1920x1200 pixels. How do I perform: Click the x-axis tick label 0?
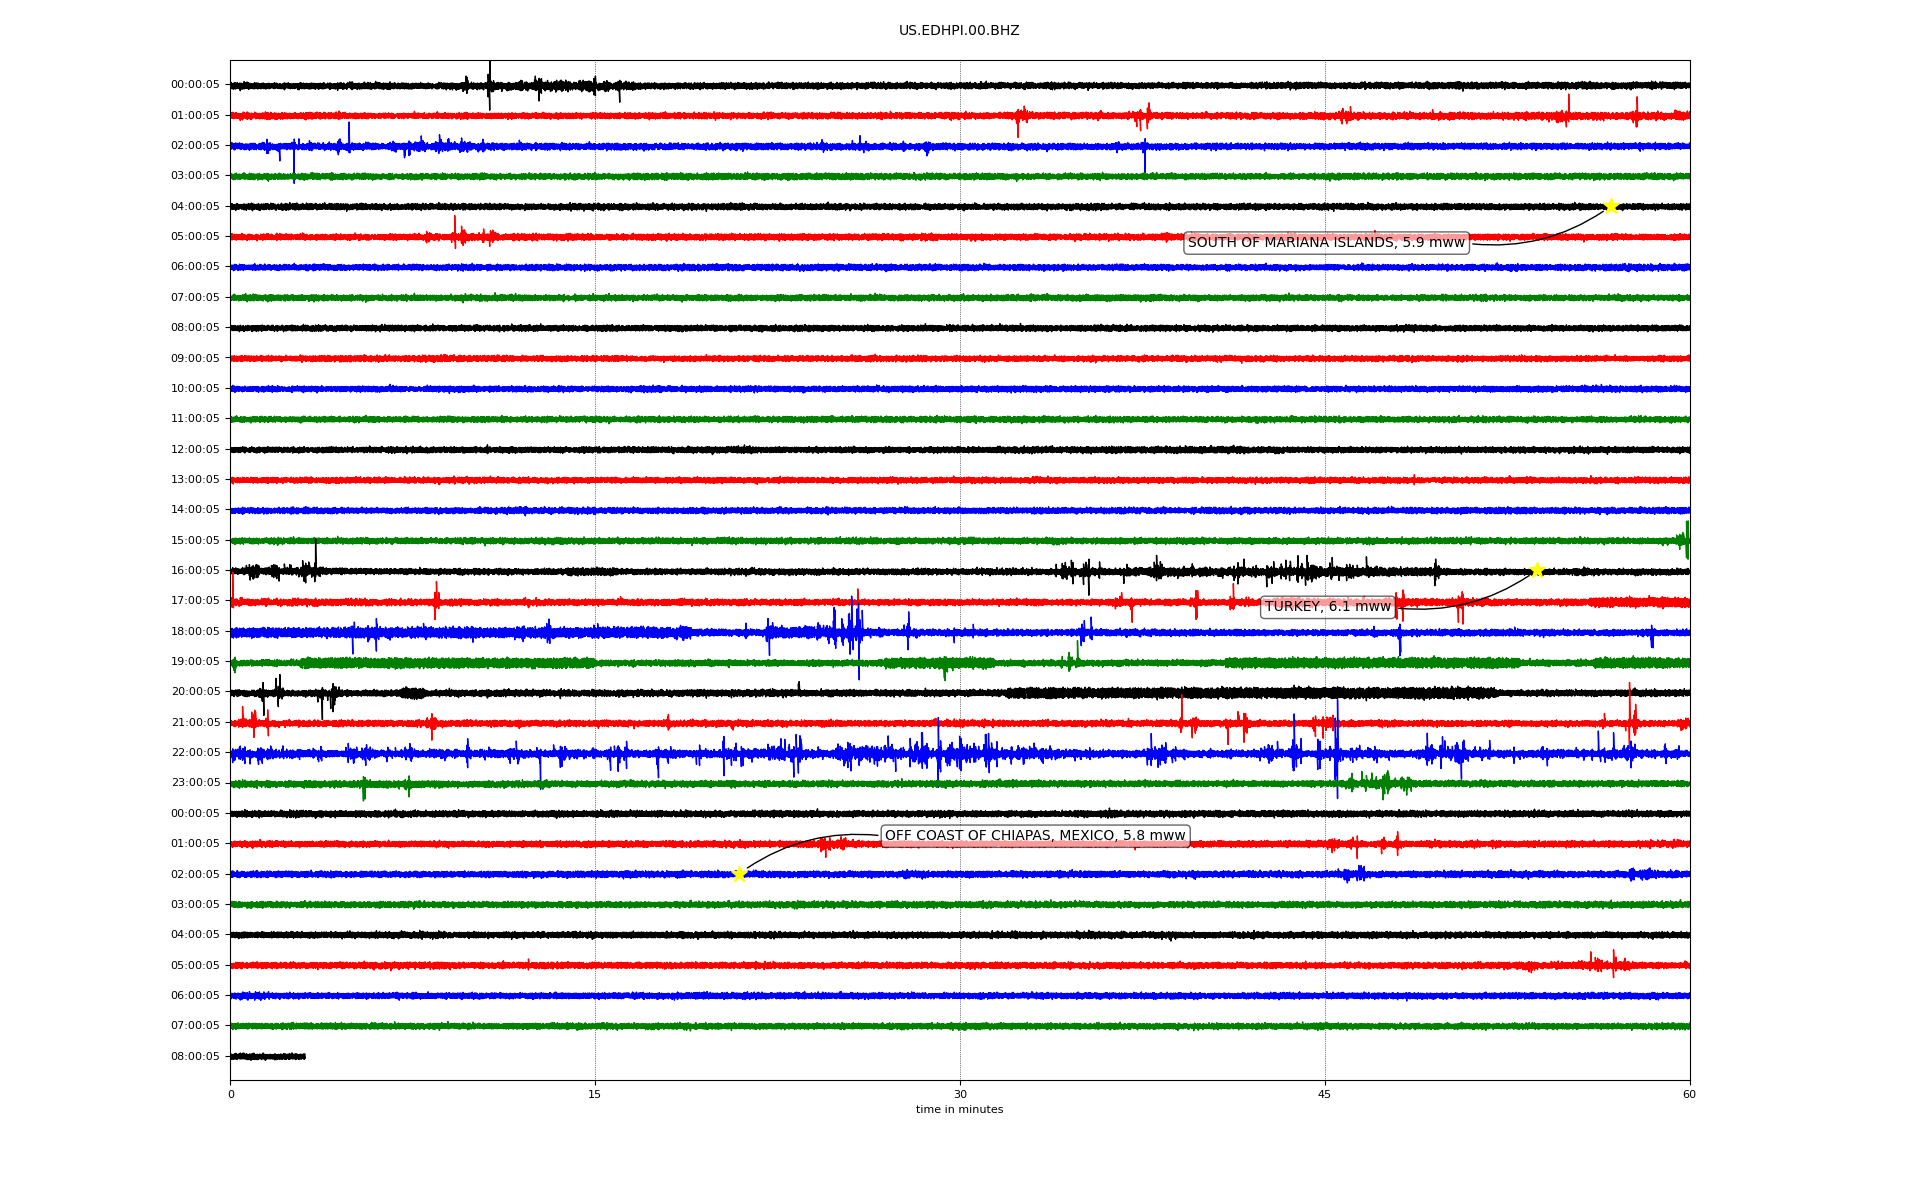click(x=231, y=1094)
